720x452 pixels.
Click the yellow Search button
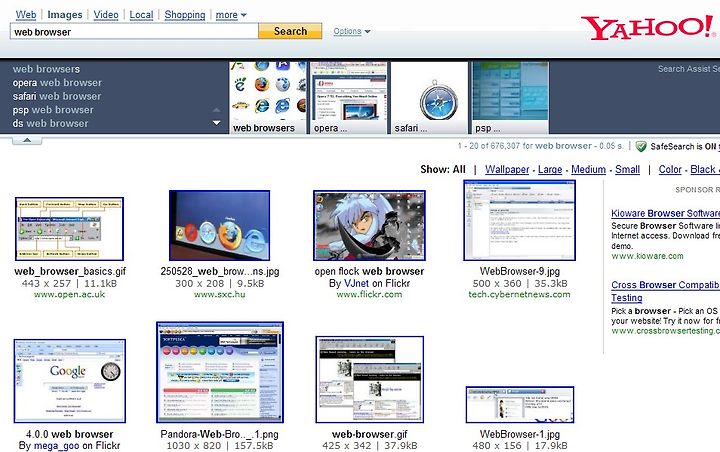(x=290, y=31)
